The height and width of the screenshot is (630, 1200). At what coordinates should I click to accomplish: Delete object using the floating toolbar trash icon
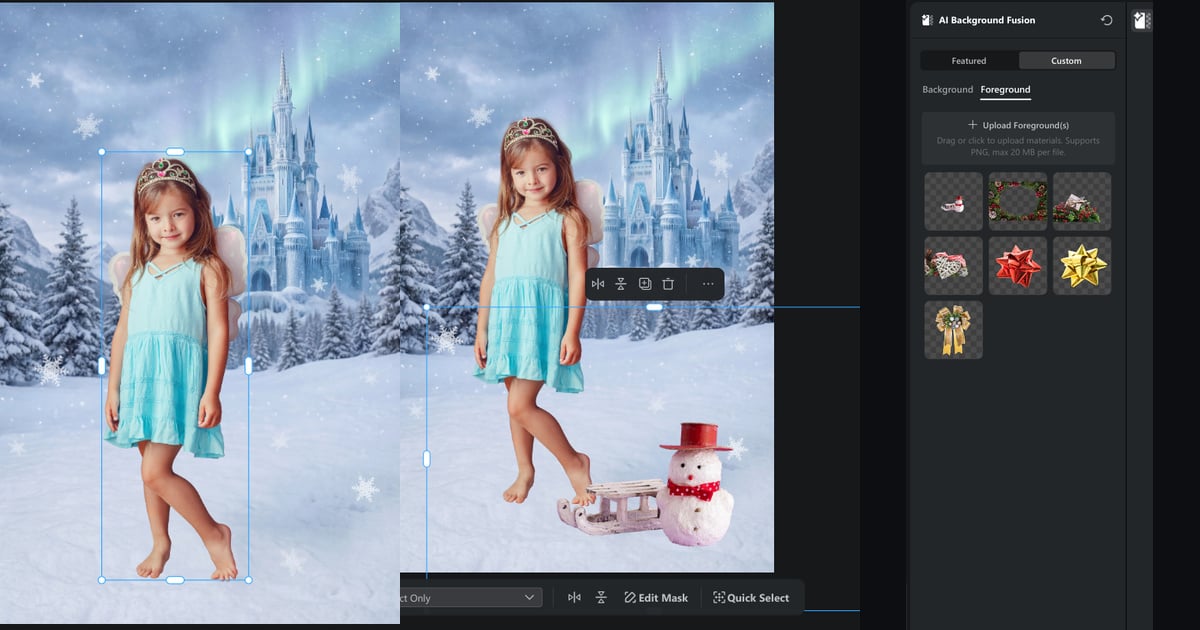[x=668, y=284]
